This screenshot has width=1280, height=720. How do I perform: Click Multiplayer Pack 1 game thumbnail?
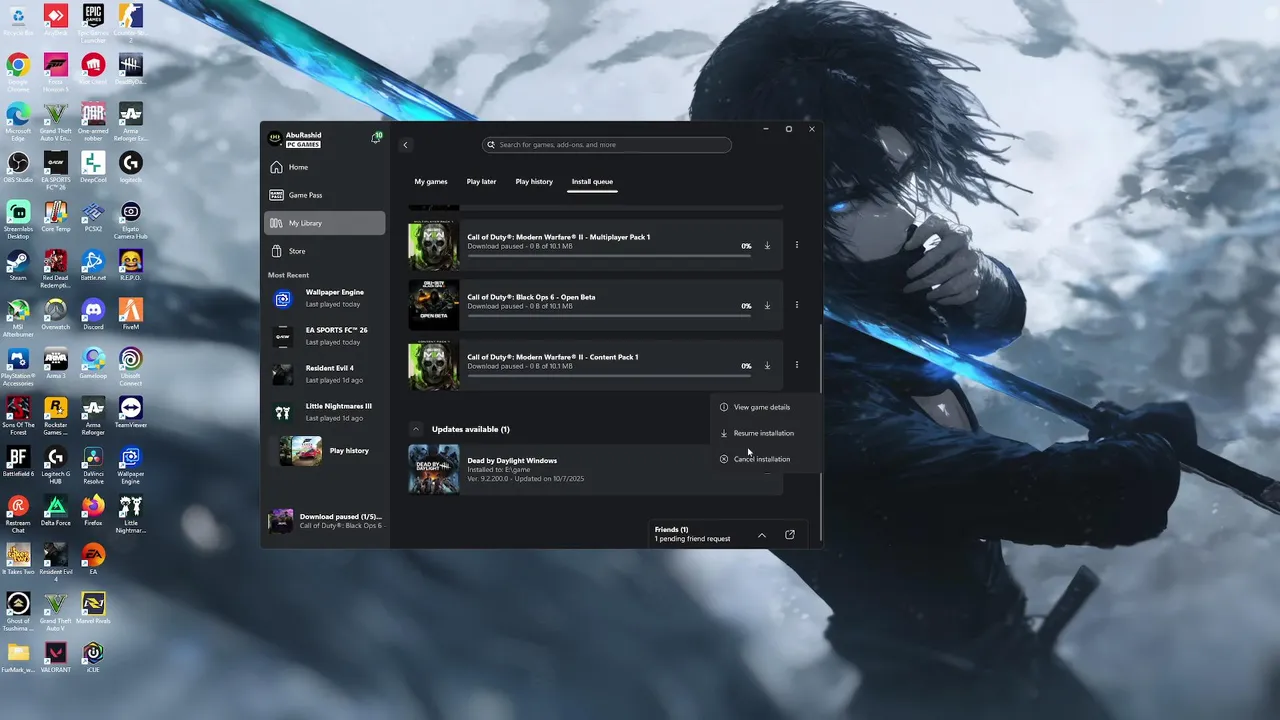pyautogui.click(x=434, y=245)
